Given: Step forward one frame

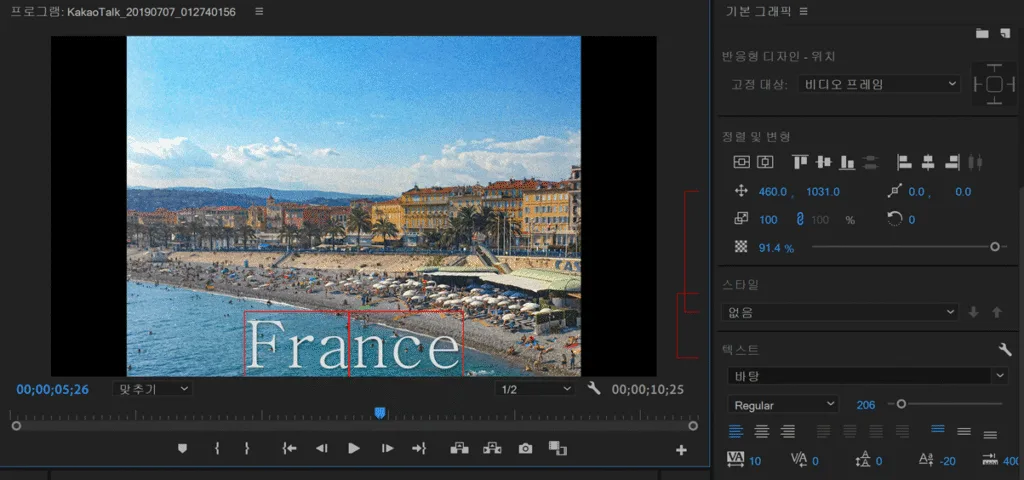Looking at the screenshot, I should [387, 448].
